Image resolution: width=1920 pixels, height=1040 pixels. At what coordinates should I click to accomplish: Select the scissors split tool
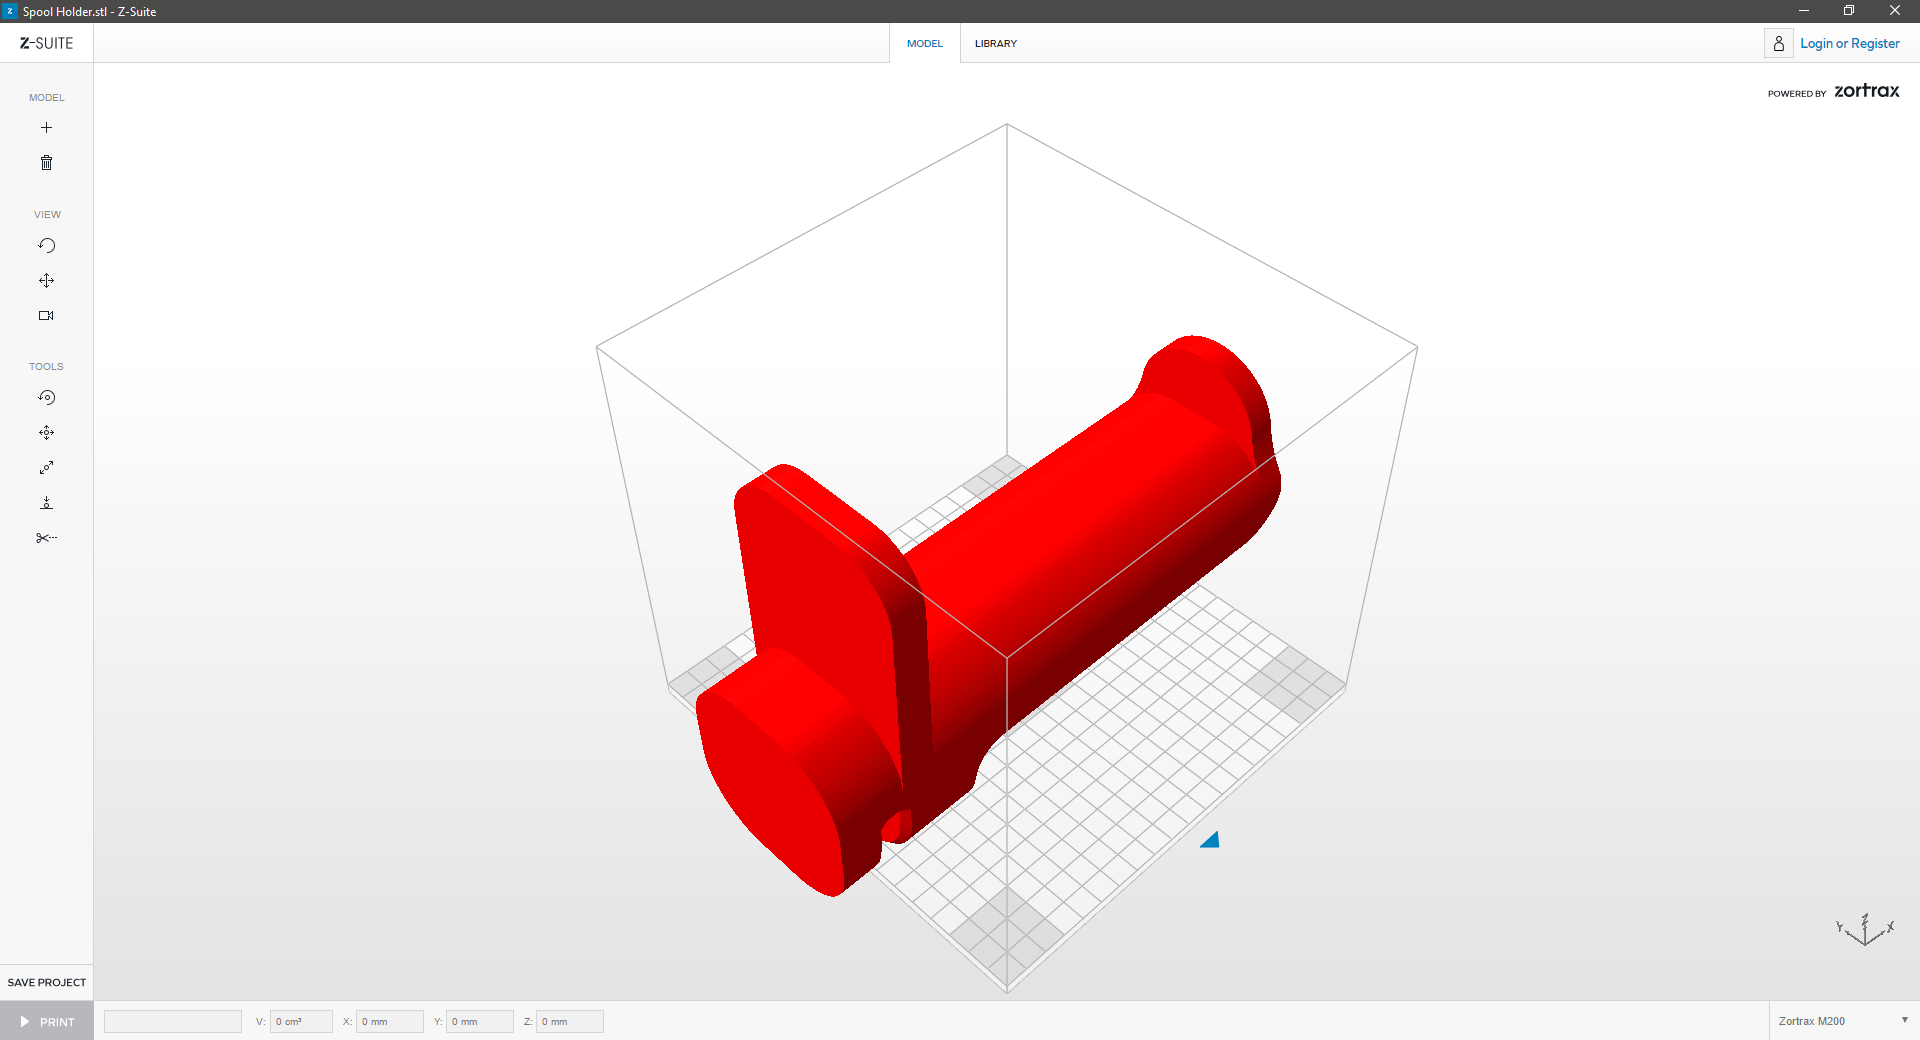[x=46, y=538]
